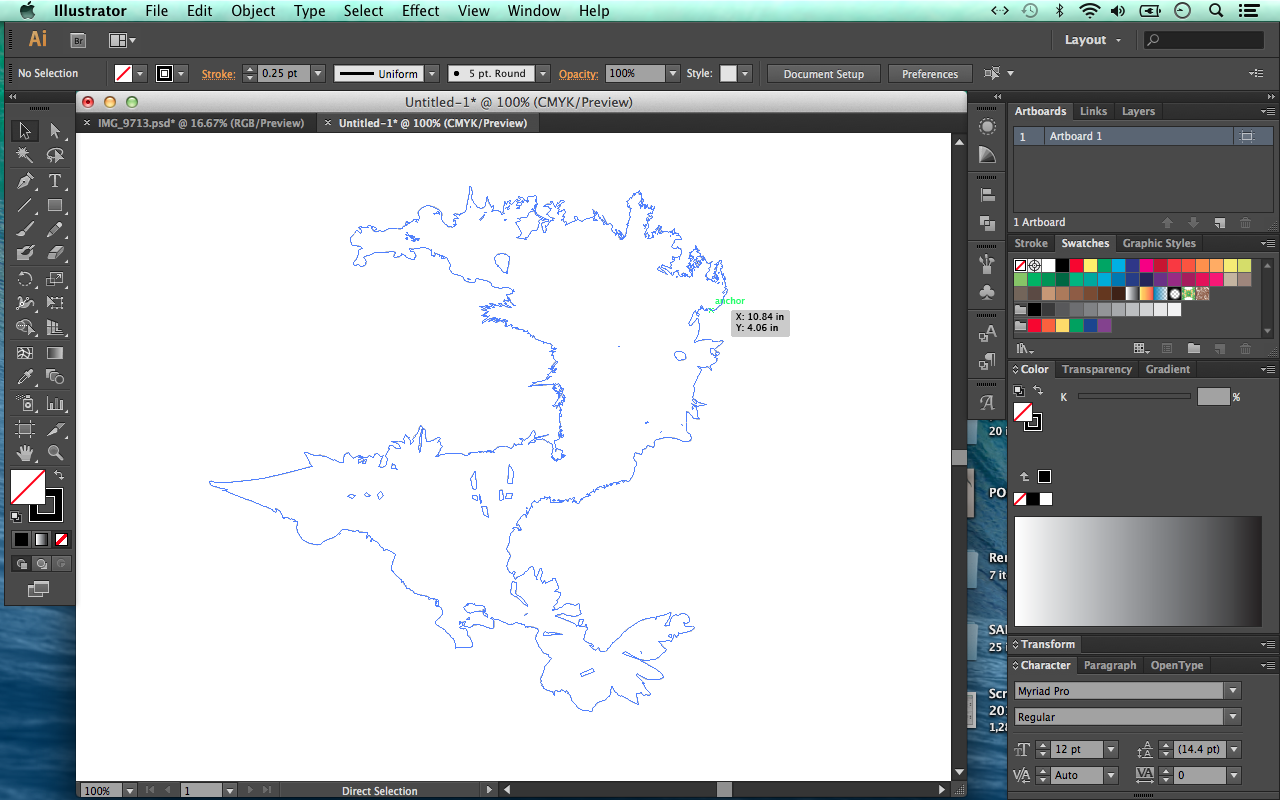Select the Scale tool

pos(55,279)
